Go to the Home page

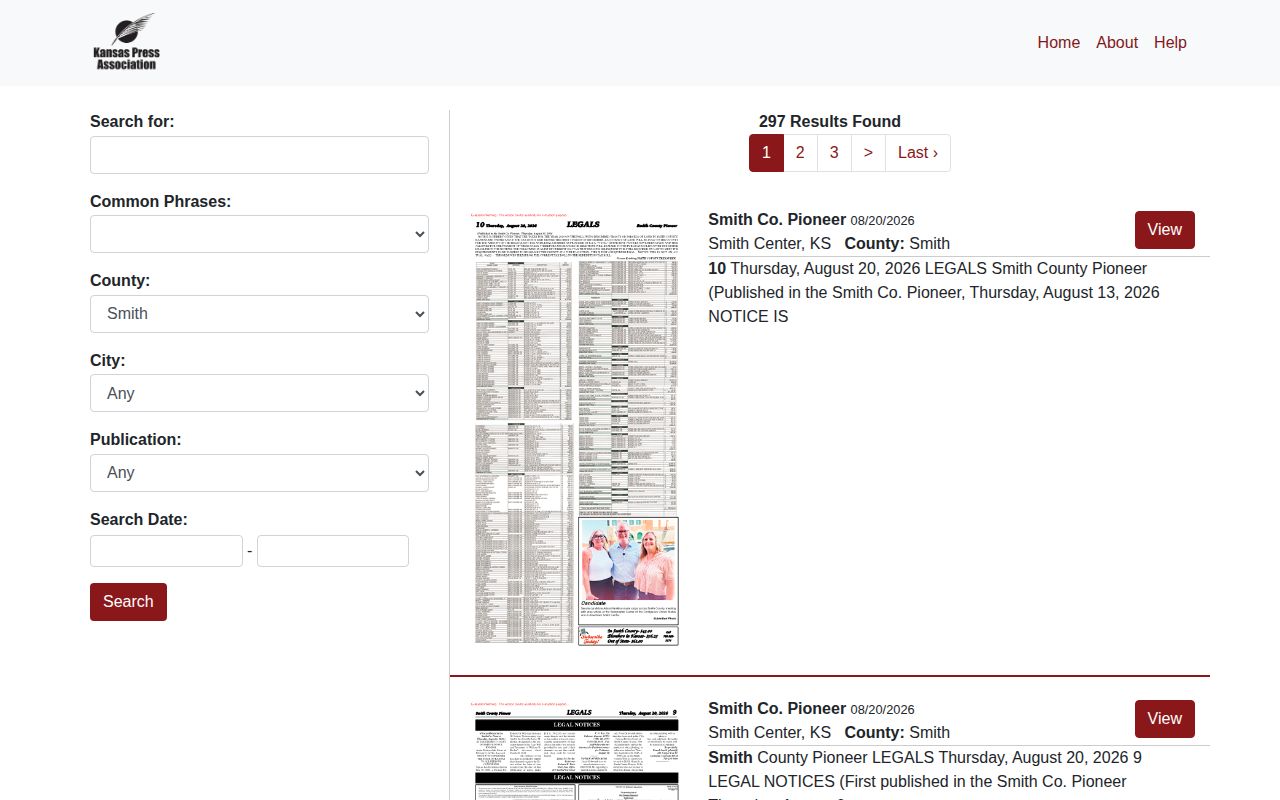click(1058, 42)
